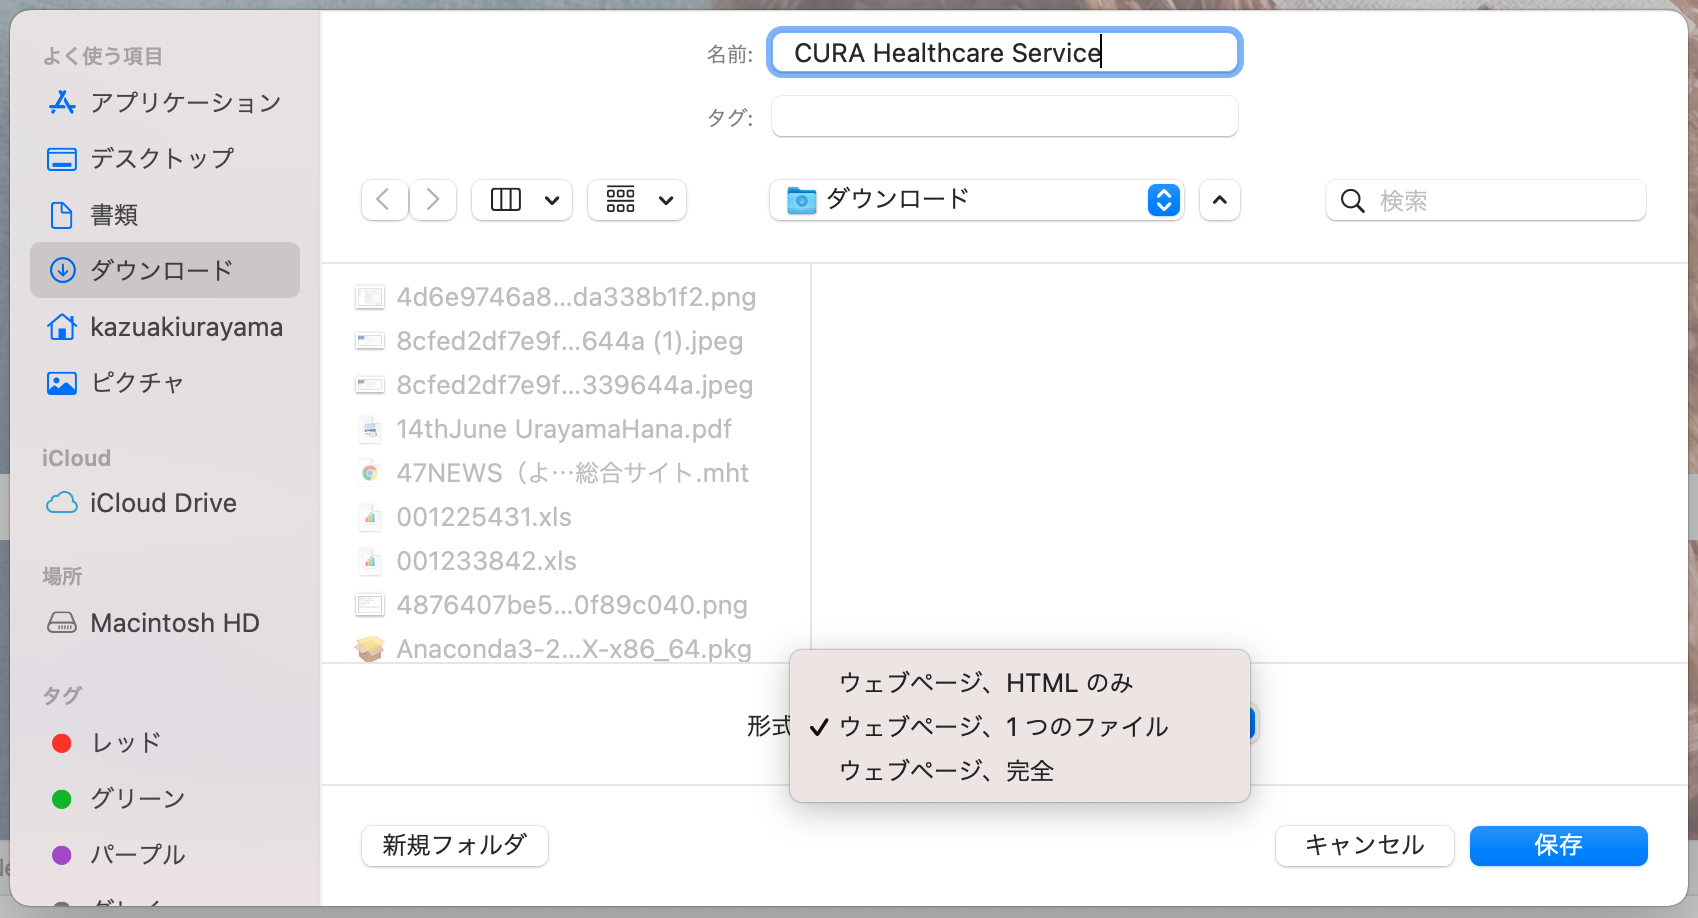Open 14thJune UrayamaHana.pdf in the list
Screen dimensions: 1698x918
564,428
